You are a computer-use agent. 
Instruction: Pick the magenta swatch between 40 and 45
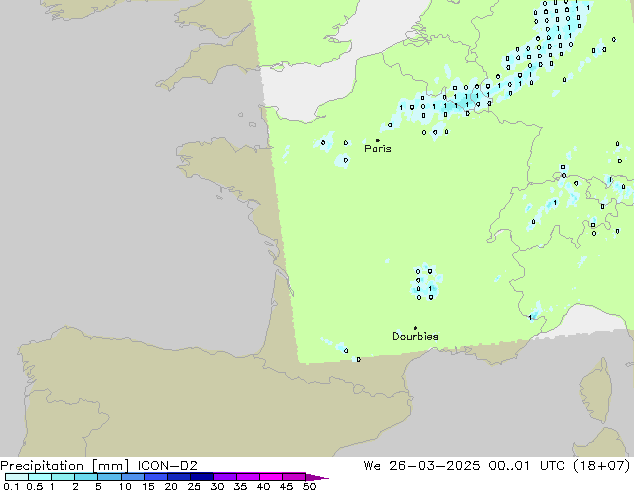(x=271, y=477)
